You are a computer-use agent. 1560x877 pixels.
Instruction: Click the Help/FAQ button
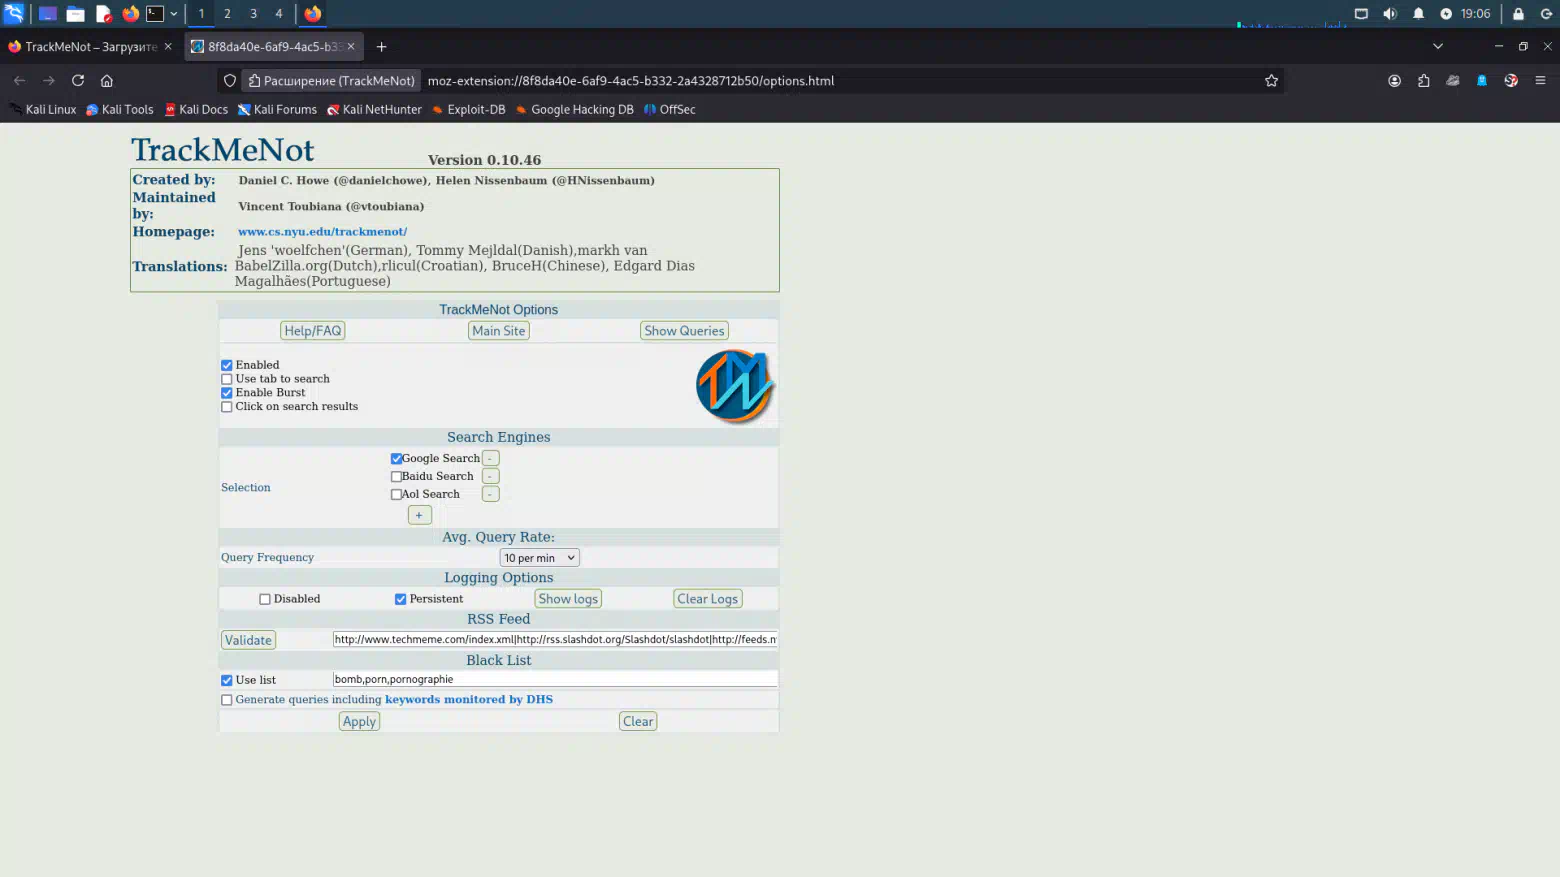coord(313,331)
